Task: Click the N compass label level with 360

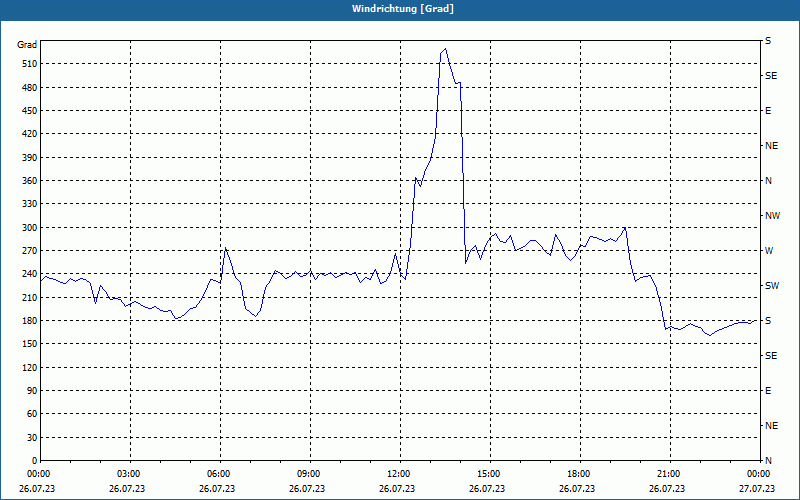Action: coord(768,181)
